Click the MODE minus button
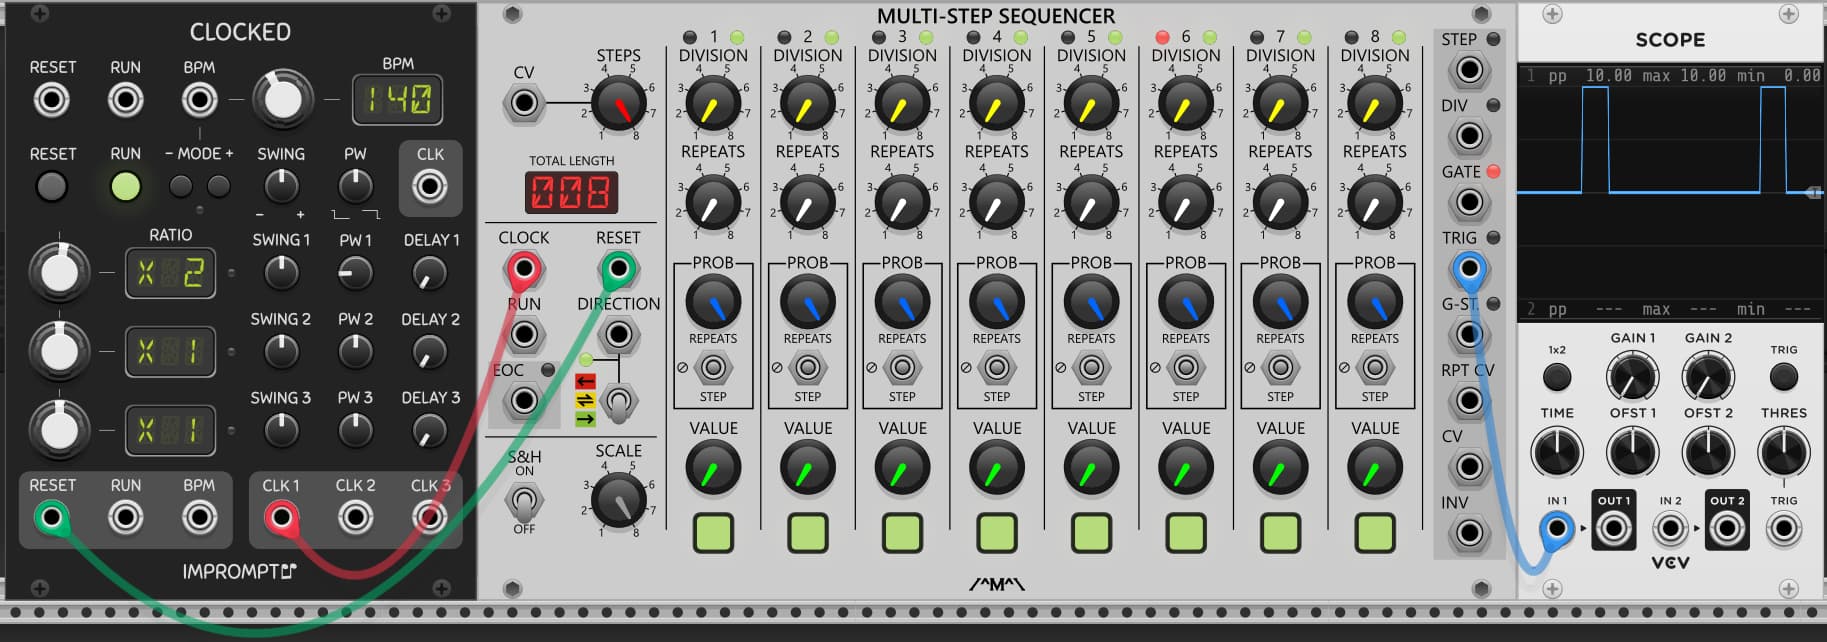1827x642 pixels. pos(181,186)
